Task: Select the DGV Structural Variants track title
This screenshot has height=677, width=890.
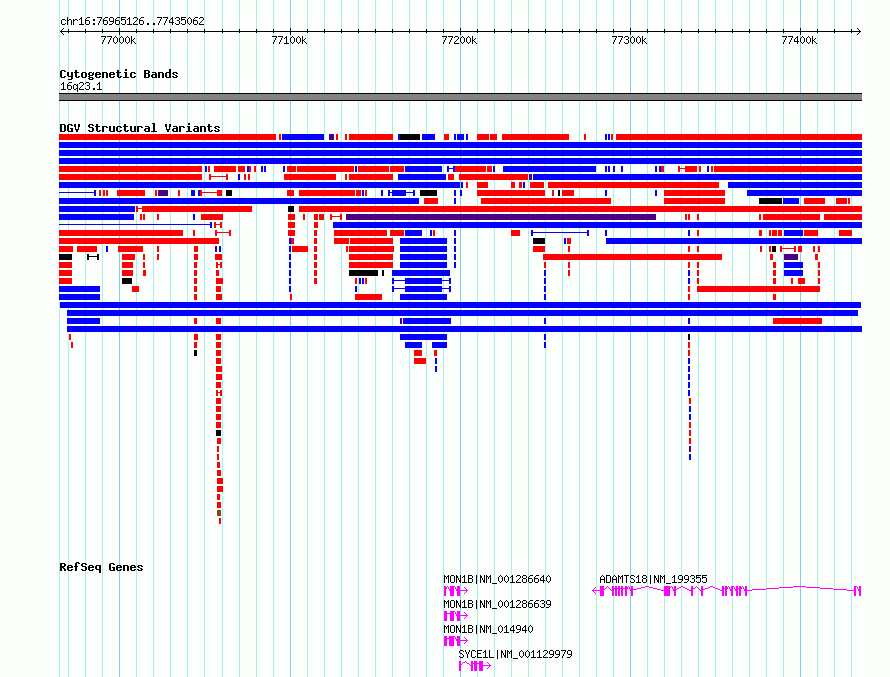Action: pos(140,128)
